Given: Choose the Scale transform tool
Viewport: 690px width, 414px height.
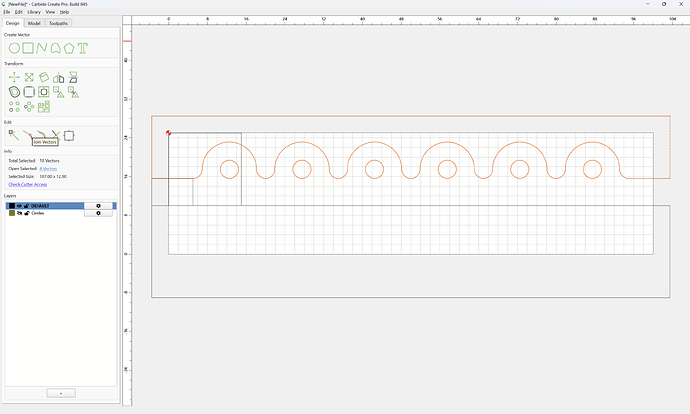Looking at the screenshot, I should pyautogui.click(x=29, y=77).
